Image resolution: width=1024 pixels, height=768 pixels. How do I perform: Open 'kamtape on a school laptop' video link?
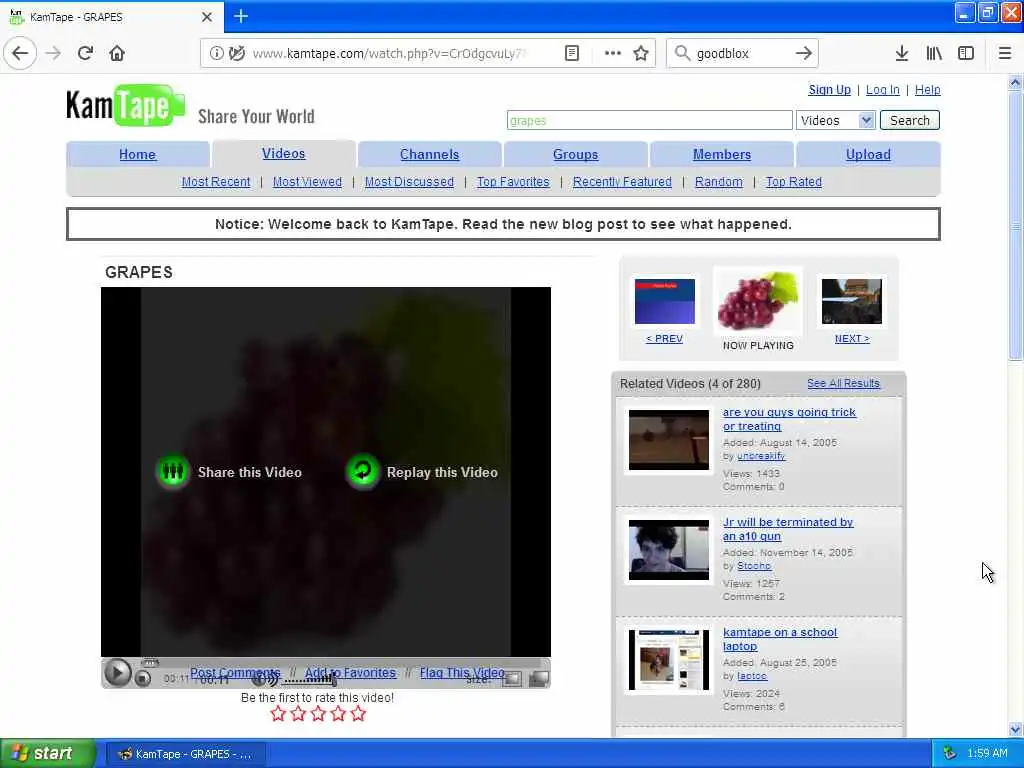[780, 639]
